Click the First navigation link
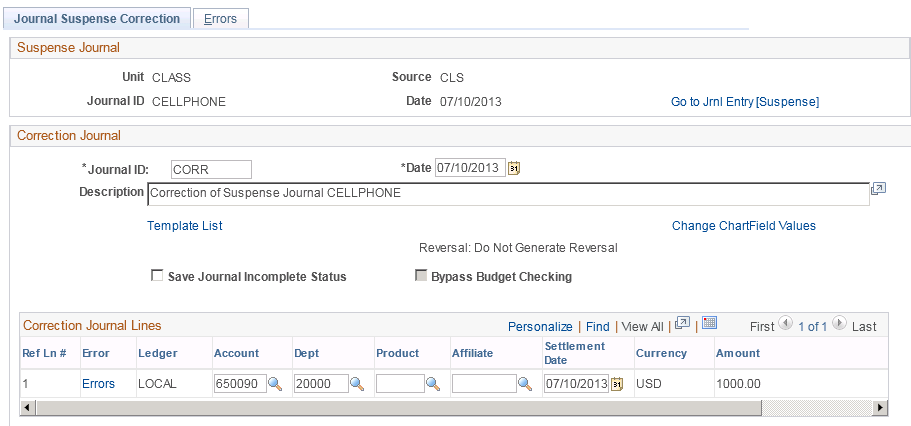Screen dimensions: 911x426 (762, 327)
